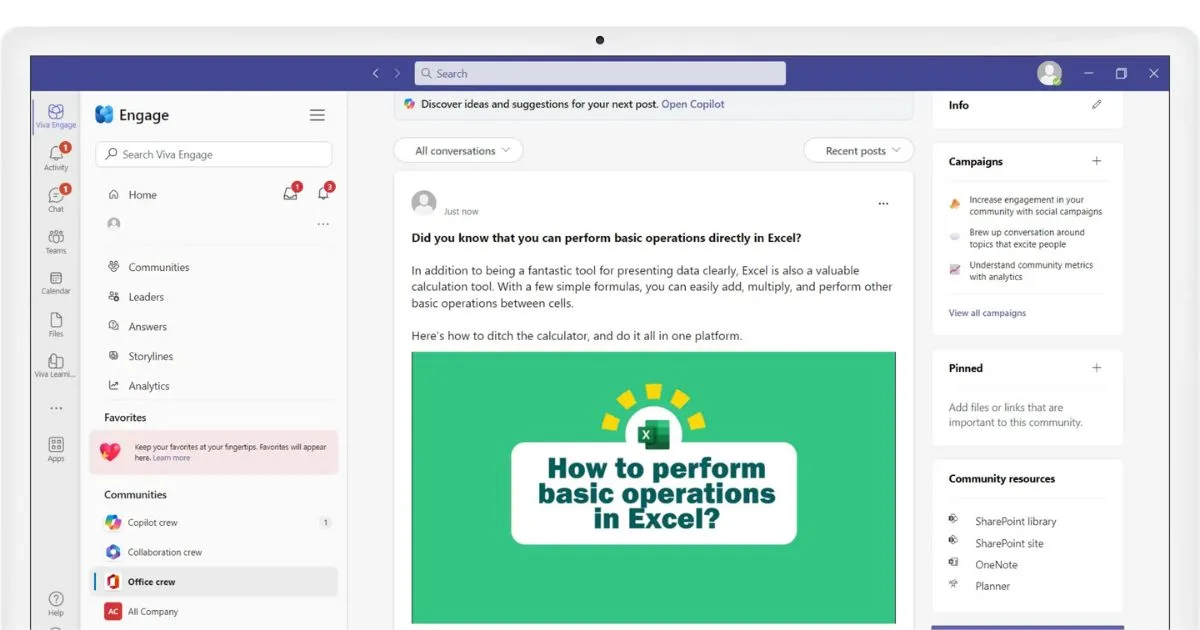
Task: Open the post's more options ellipsis
Action: point(883,203)
